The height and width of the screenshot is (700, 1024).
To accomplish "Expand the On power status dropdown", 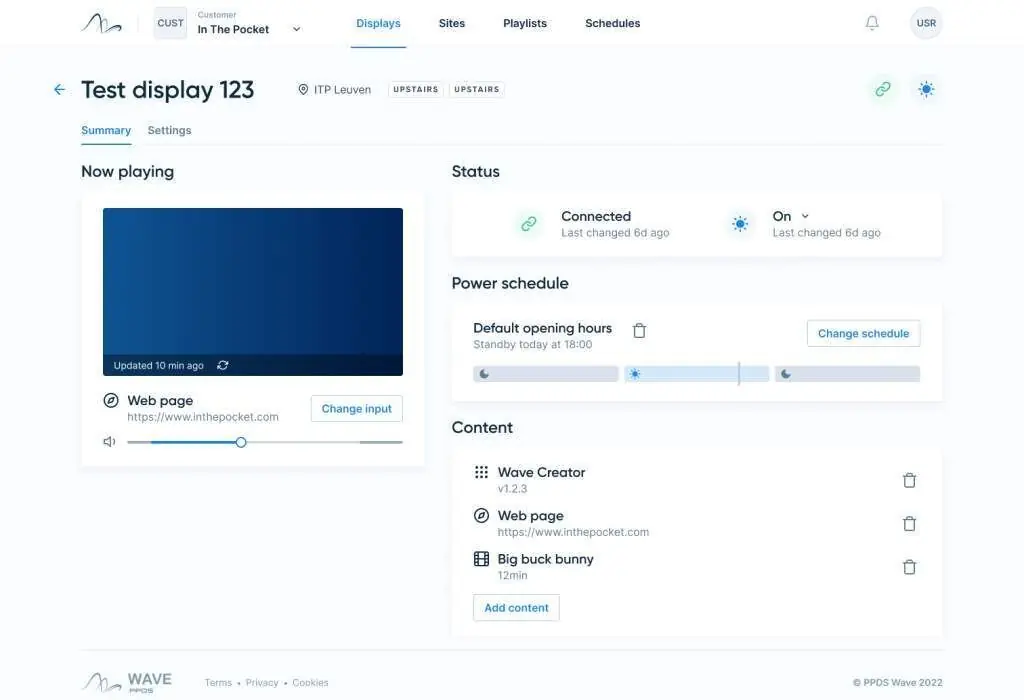I will [x=805, y=216].
